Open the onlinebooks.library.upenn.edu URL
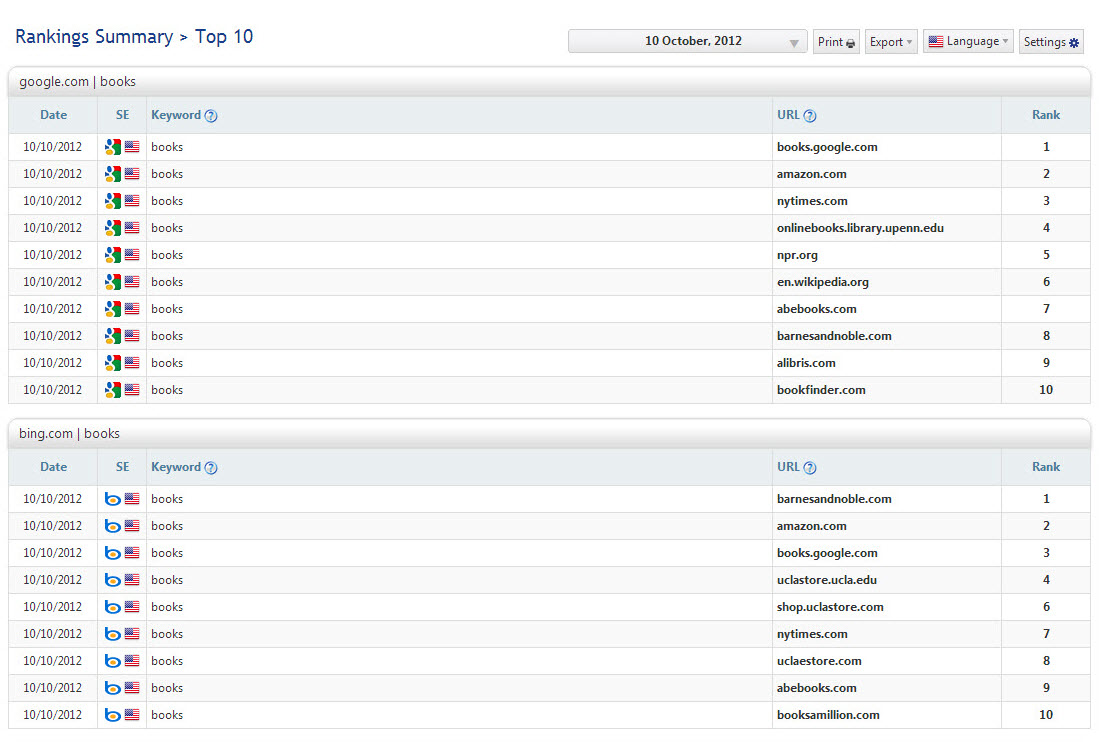Viewport: 1101px width, 742px height. [860, 228]
